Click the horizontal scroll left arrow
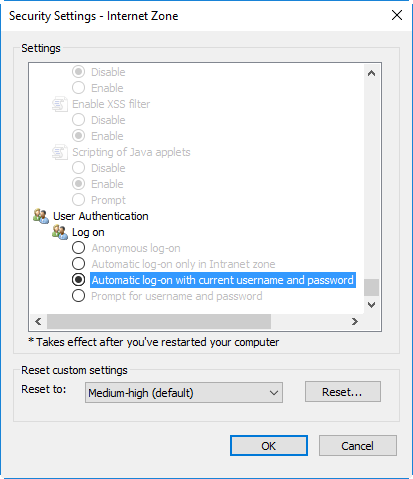 (x=38, y=321)
